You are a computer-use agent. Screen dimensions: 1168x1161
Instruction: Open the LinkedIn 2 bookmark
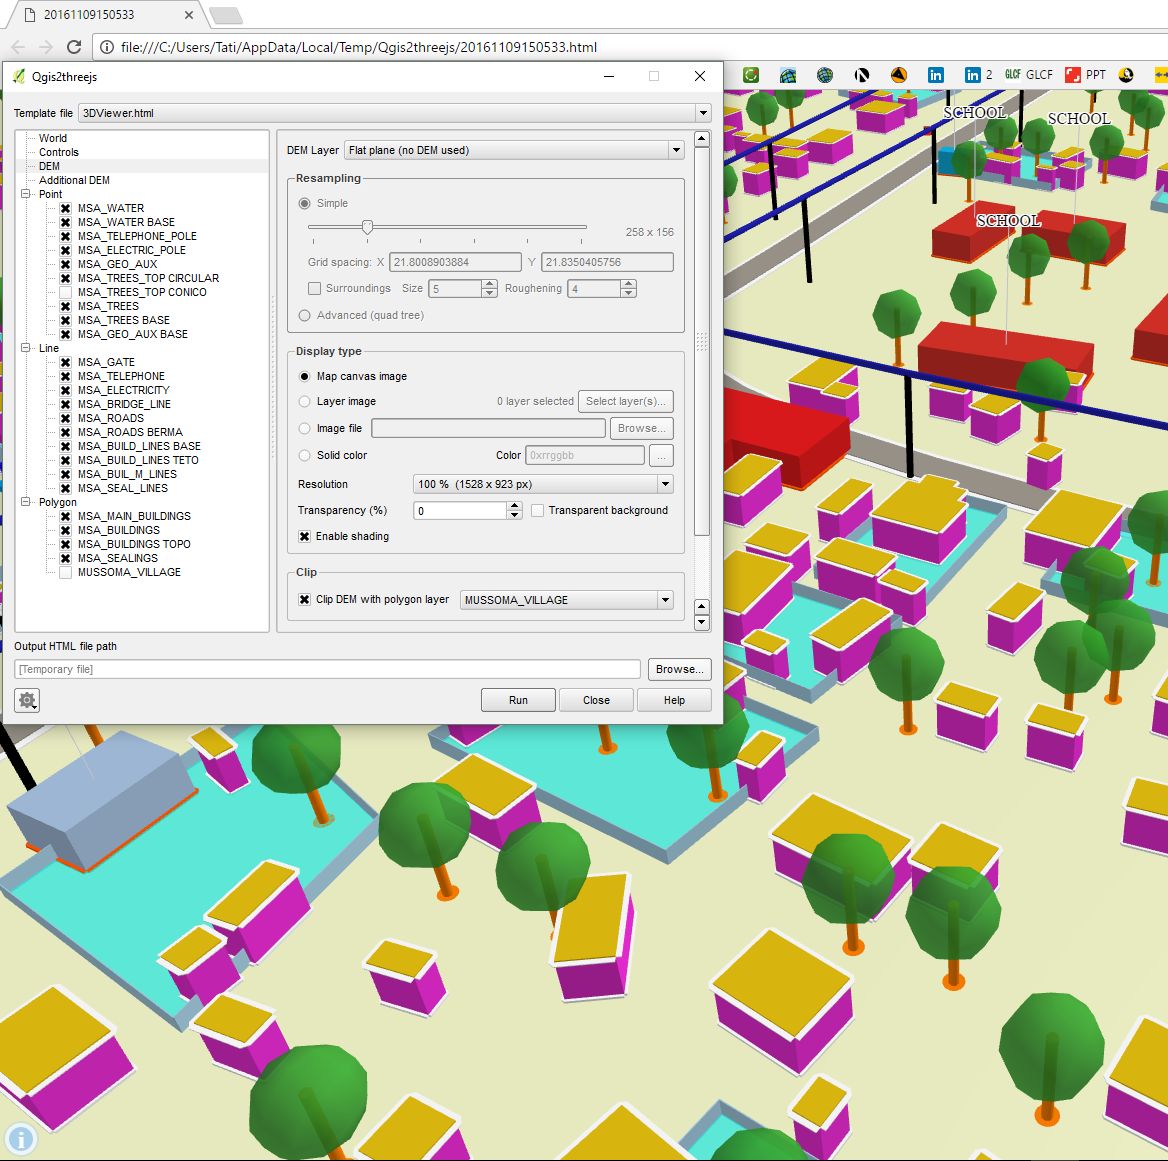coord(978,74)
